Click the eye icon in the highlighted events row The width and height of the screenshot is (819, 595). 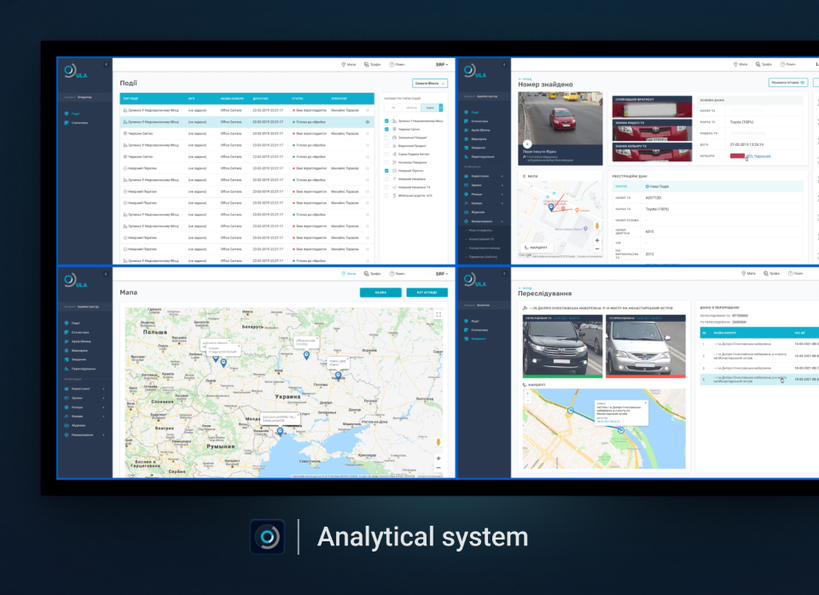point(367,122)
